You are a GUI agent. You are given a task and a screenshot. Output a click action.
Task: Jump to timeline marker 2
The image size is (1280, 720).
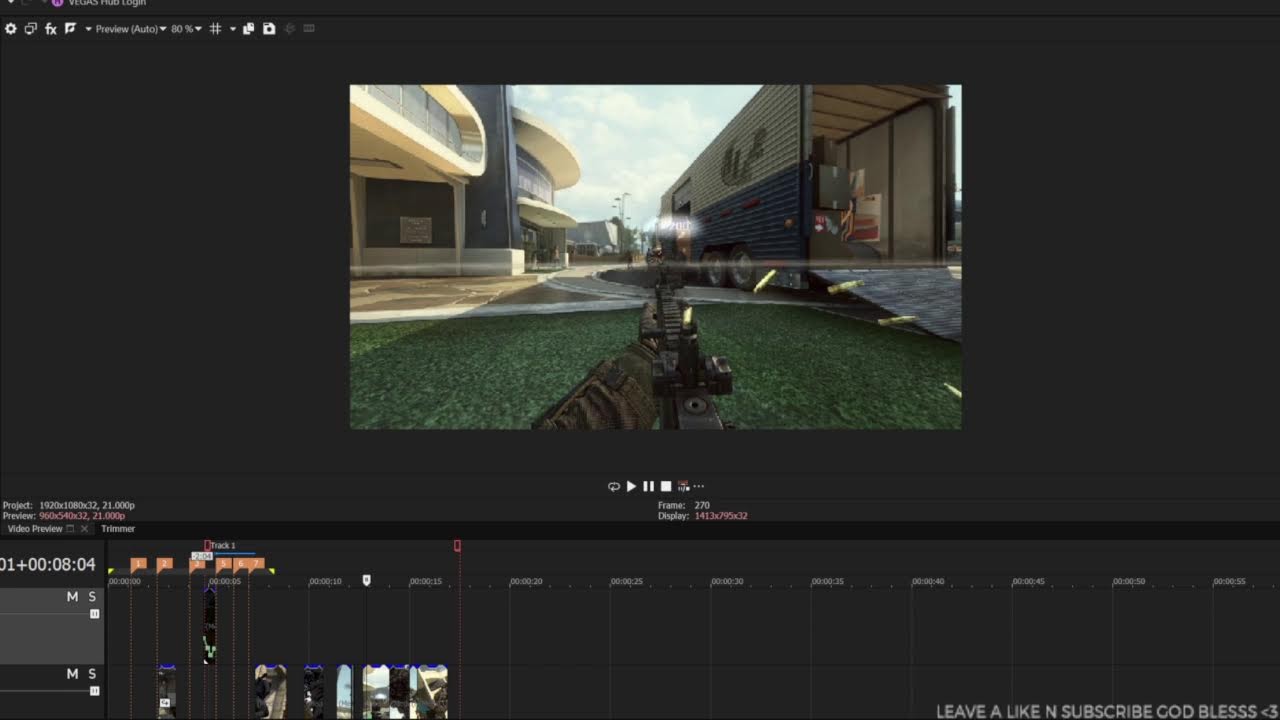click(164, 564)
